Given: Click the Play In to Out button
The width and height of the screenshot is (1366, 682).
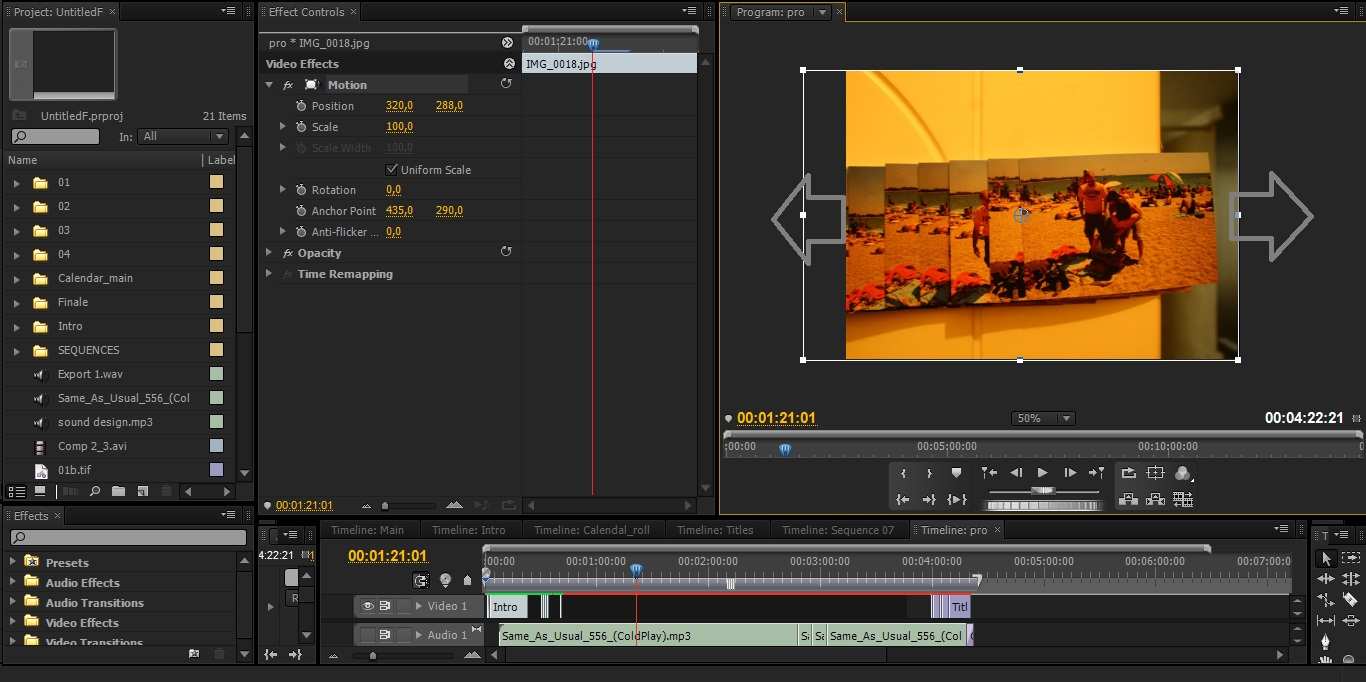Looking at the screenshot, I should [x=957, y=499].
